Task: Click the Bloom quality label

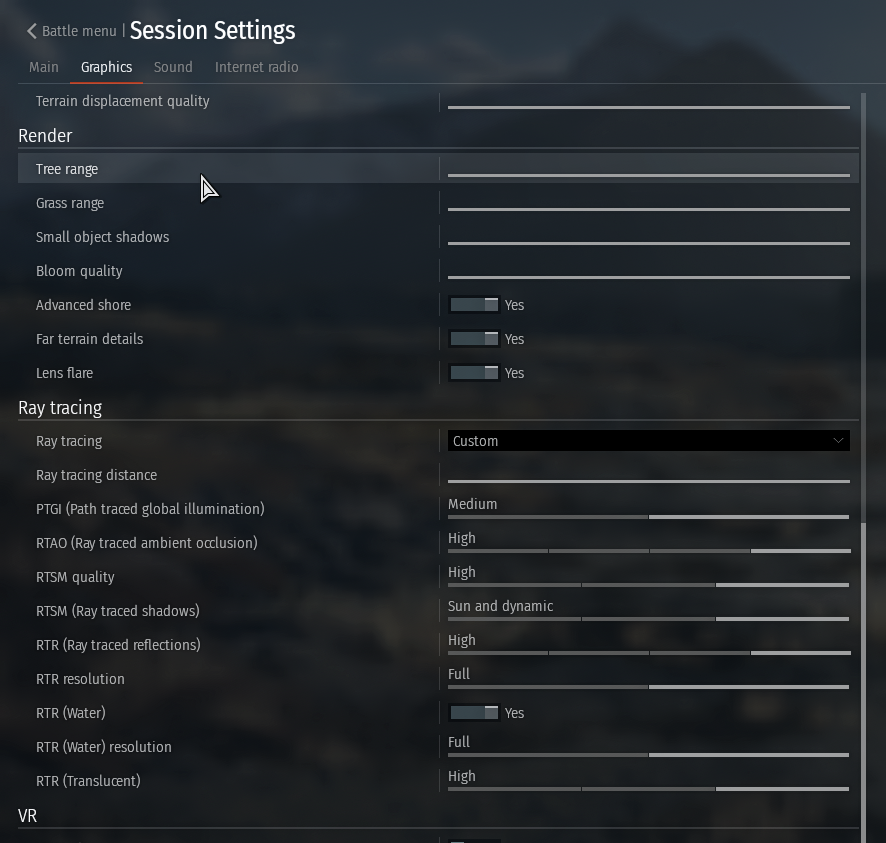Action: pyautogui.click(x=79, y=271)
